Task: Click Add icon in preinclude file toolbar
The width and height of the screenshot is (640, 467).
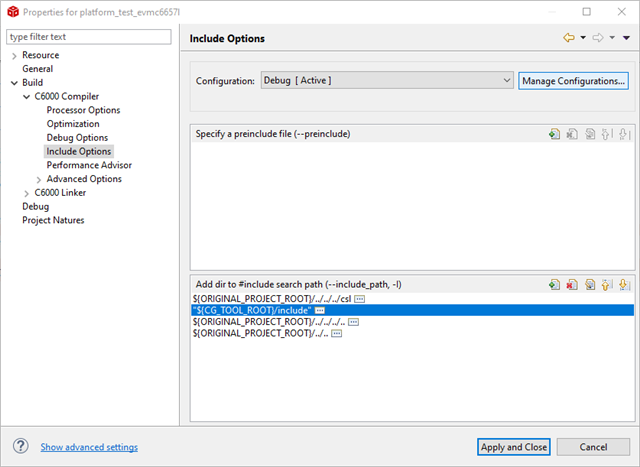Action: (554, 134)
